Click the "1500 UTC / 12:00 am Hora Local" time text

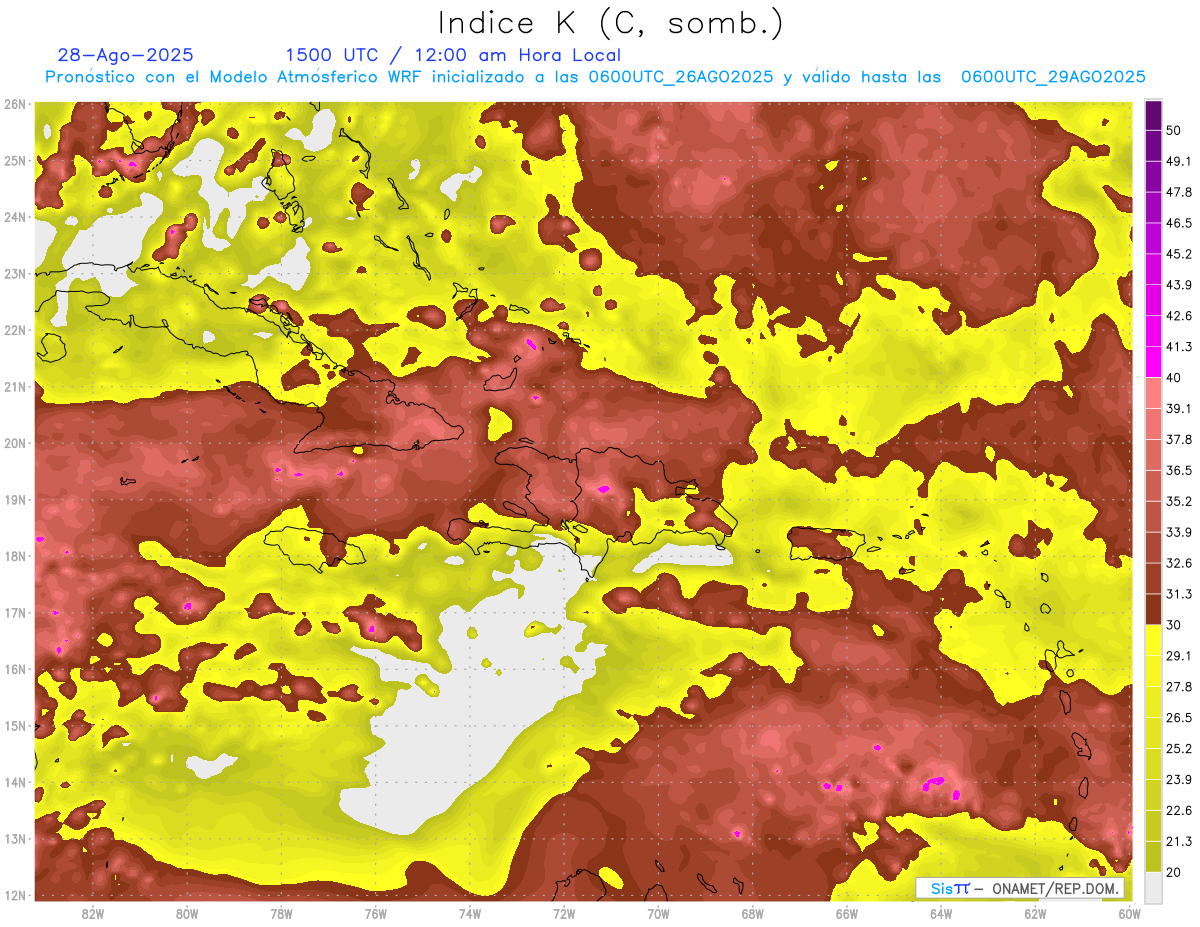pos(453,55)
